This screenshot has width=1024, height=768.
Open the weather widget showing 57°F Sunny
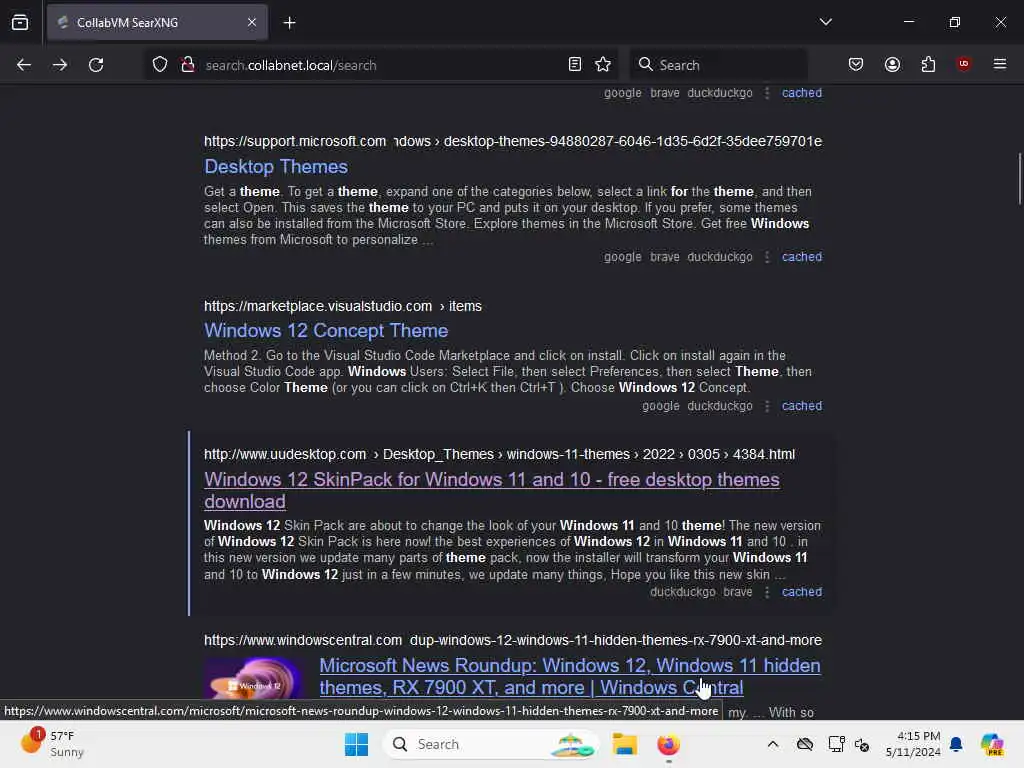(x=52, y=744)
